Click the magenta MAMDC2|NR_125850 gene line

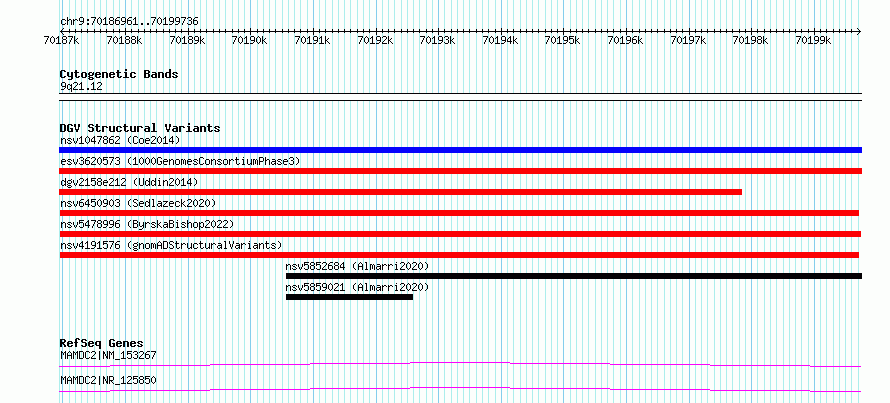[x=460, y=389]
